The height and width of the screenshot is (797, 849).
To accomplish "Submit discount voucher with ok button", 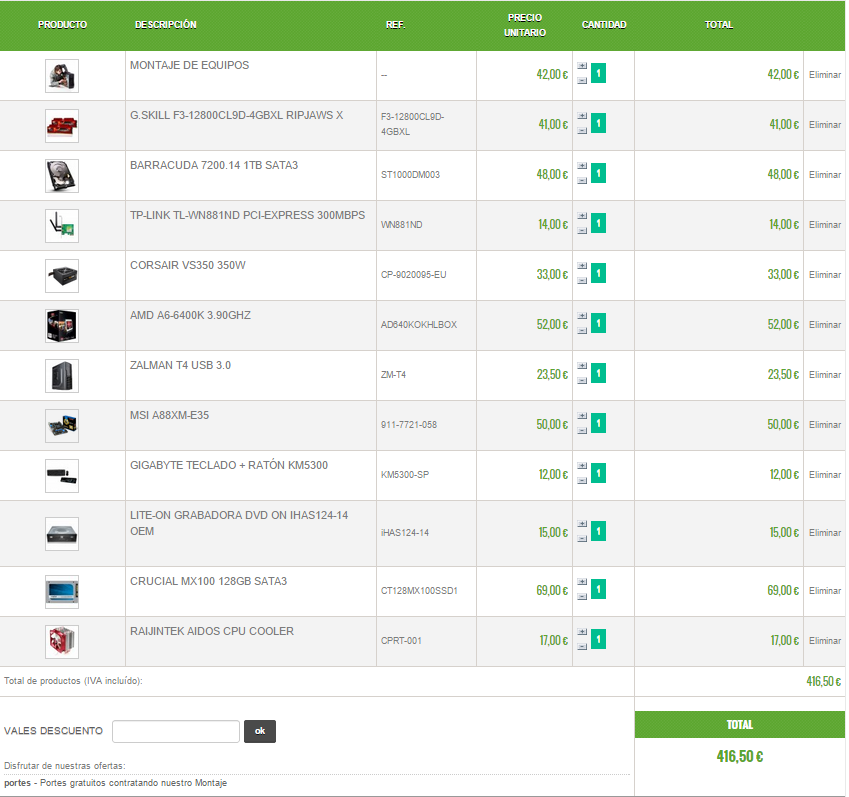I will pos(260,731).
